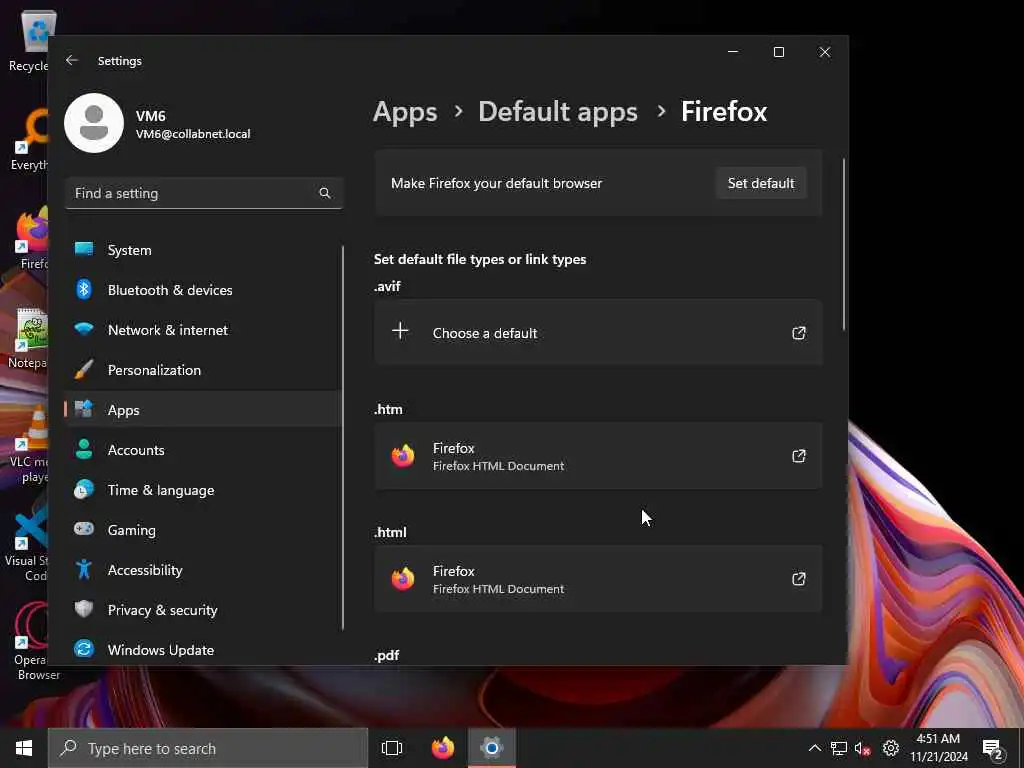Click the Network wifi icon in sidebar
This screenshot has height=768, width=1024.
tap(84, 328)
